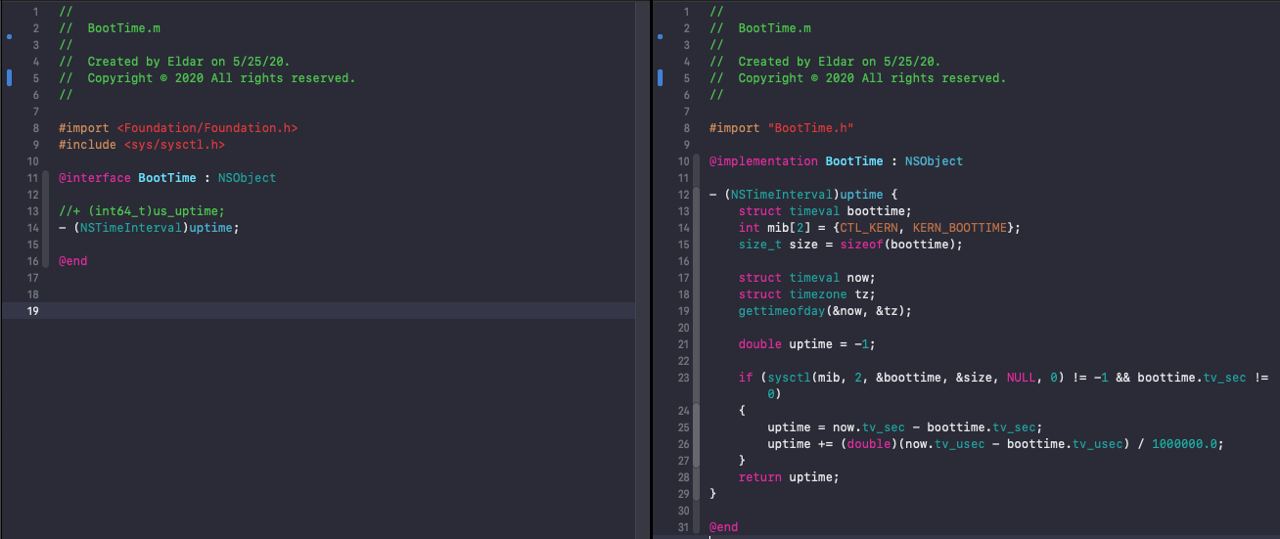Click "return uptime;" line
Image resolution: width=1280 pixels, height=539 pixels.
pyautogui.click(x=789, y=477)
